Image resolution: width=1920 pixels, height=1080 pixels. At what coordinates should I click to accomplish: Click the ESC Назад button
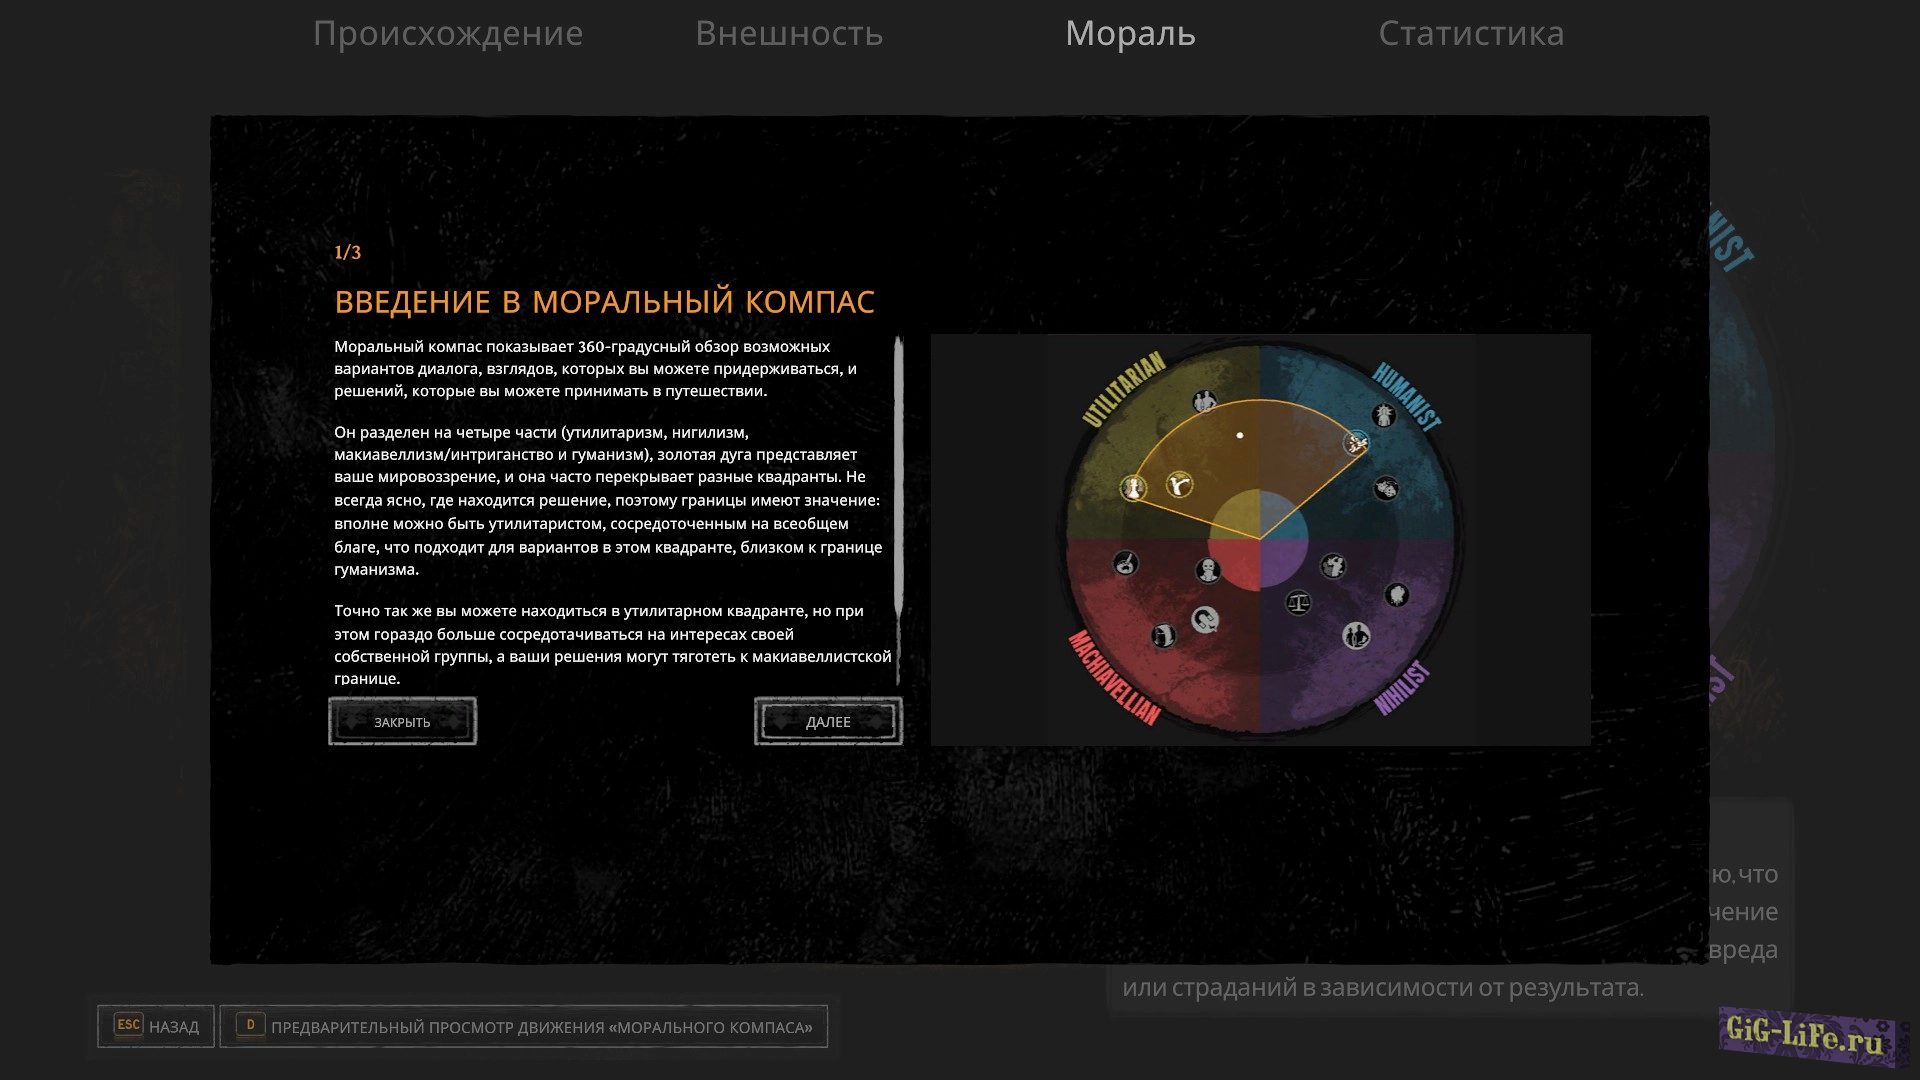click(156, 1026)
